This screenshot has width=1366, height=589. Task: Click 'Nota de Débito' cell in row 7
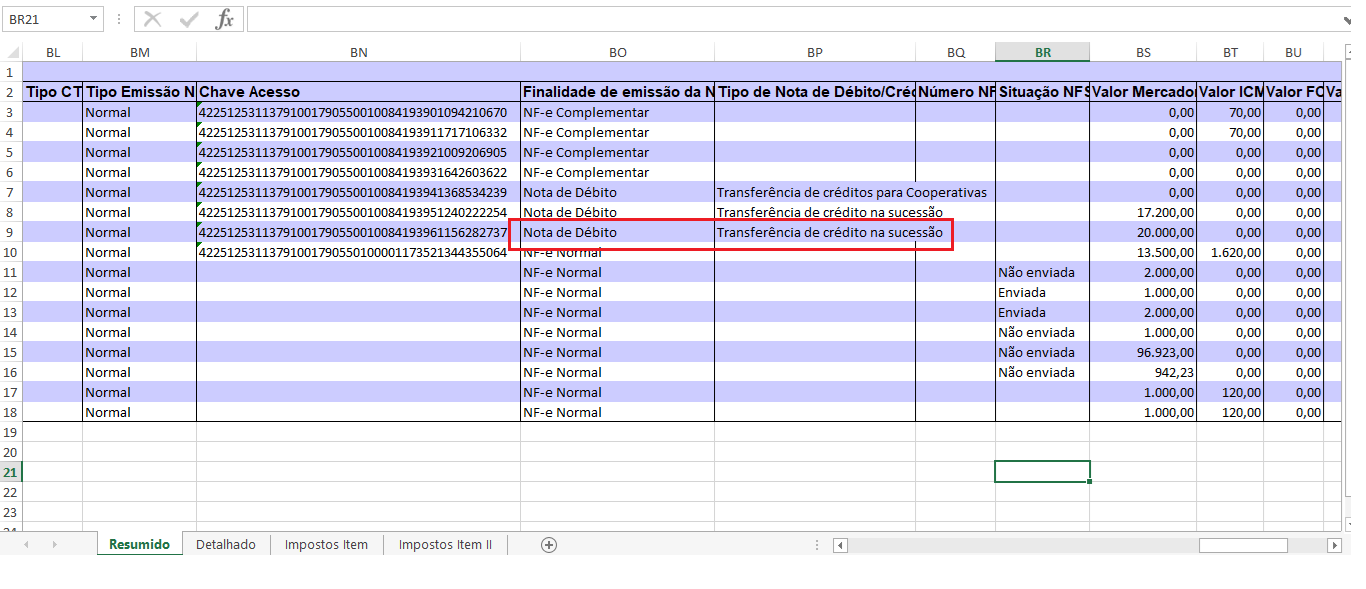[x=617, y=192]
